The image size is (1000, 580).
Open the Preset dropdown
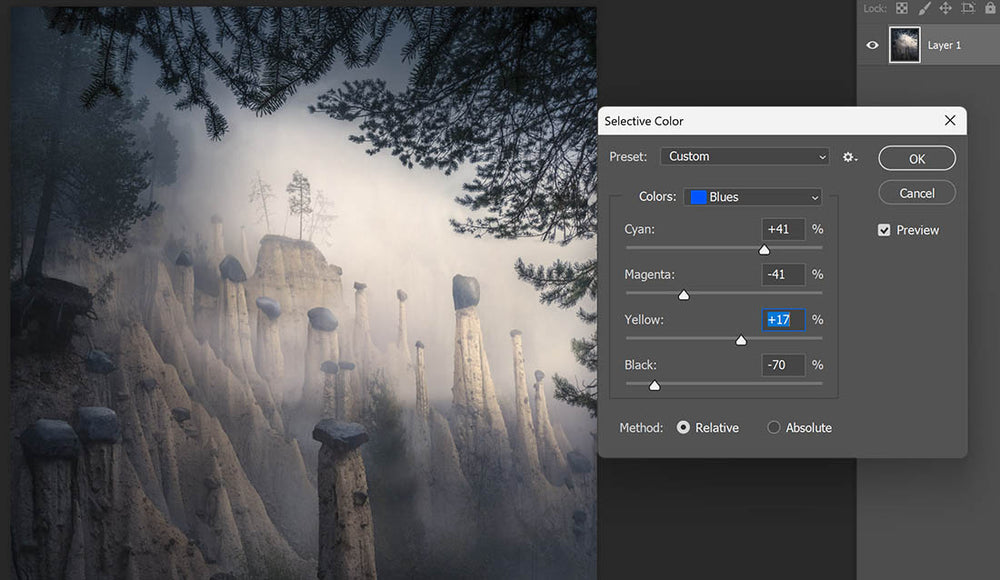[x=744, y=156]
